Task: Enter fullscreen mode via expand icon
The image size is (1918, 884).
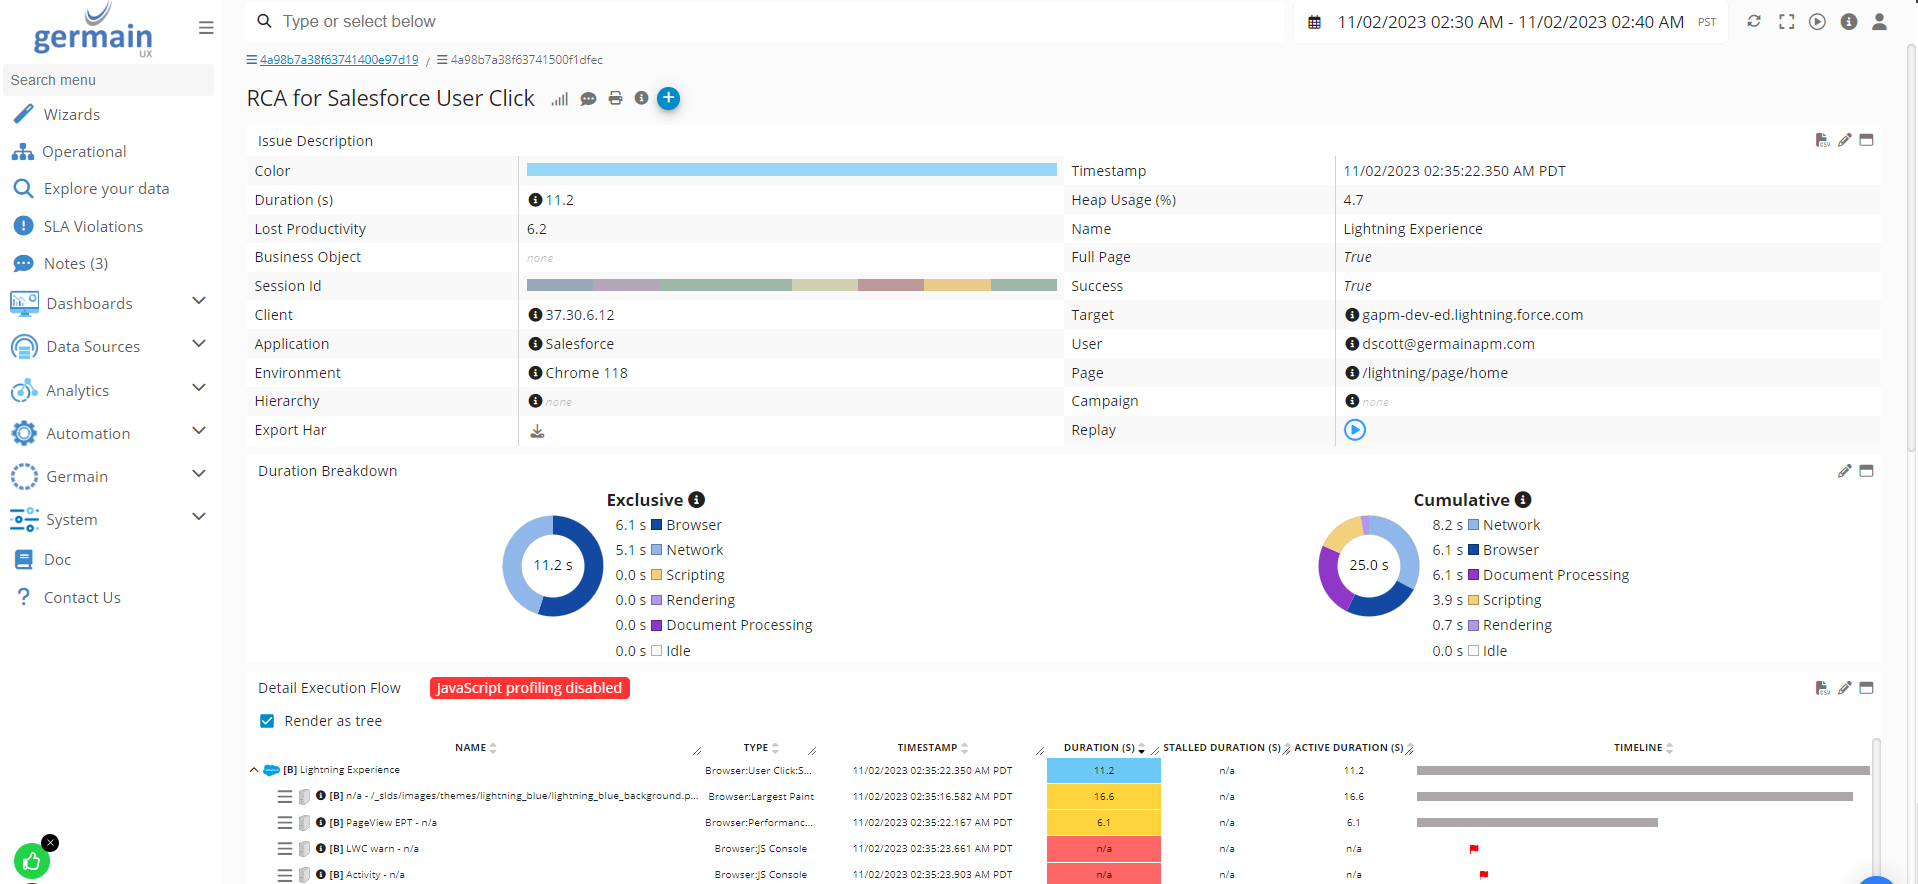Action: pos(1786,21)
